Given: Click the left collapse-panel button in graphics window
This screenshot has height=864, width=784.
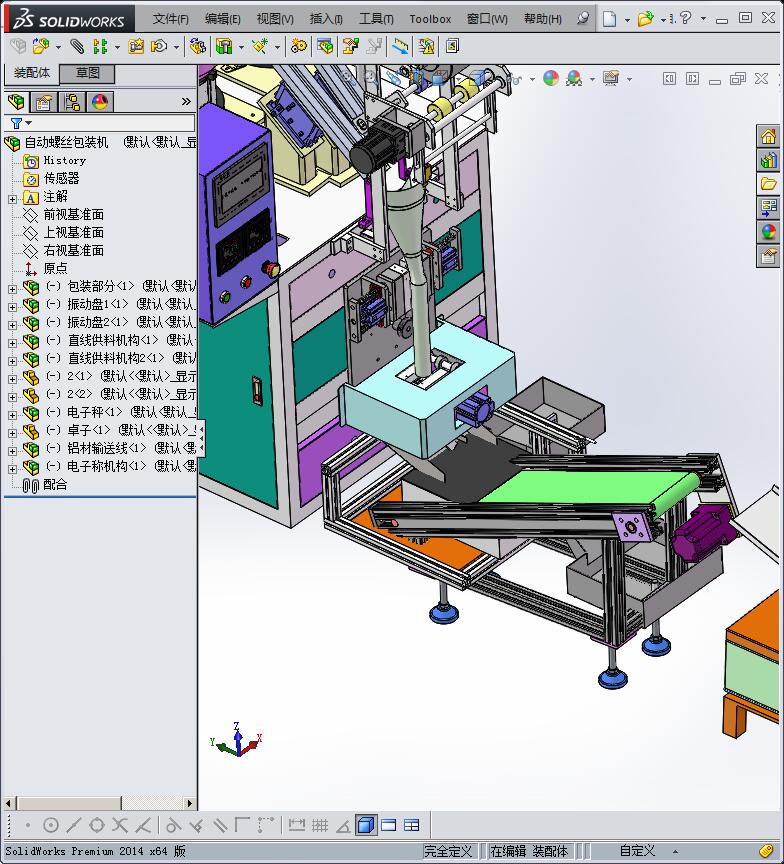Looking at the screenshot, I should coord(669,79).
